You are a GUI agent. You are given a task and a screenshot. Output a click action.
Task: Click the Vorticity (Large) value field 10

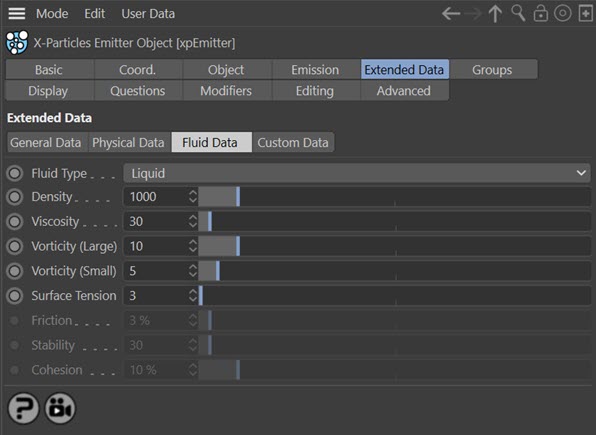point(156,246)
